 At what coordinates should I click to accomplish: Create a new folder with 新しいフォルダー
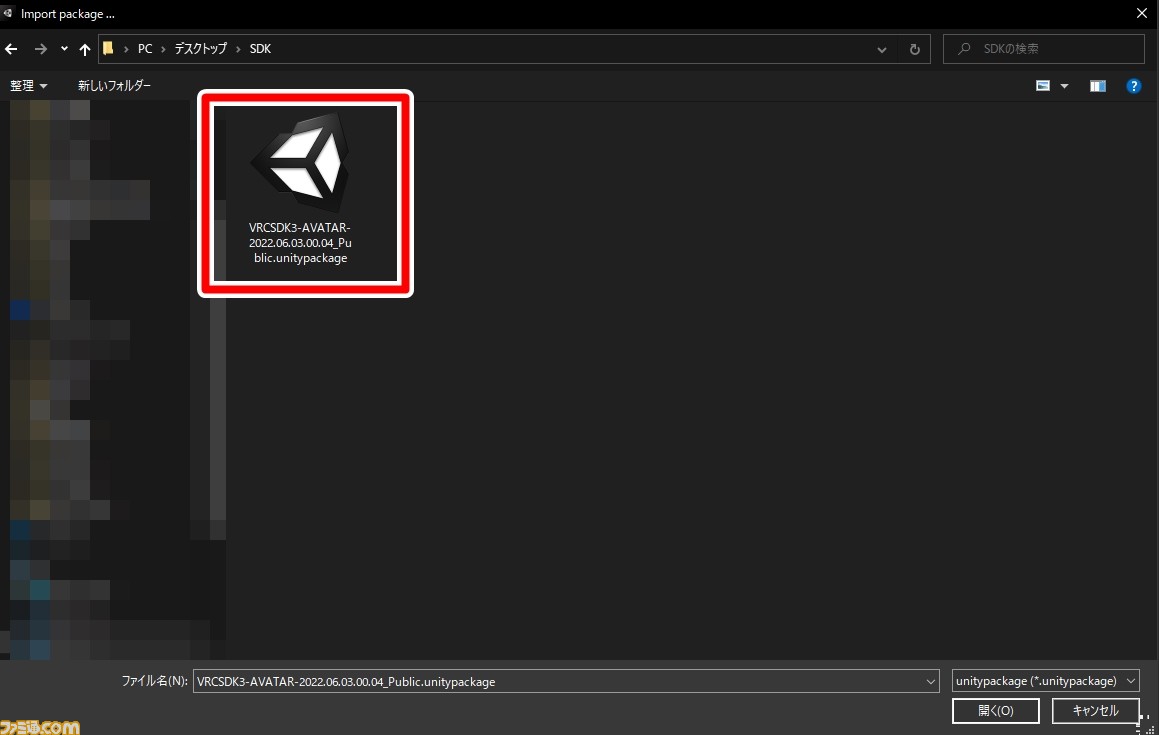point(115,86)
